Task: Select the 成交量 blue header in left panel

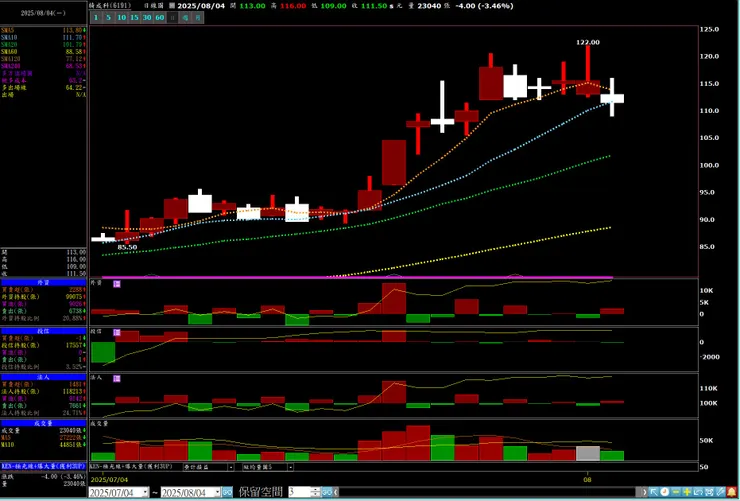Action: tap(43, 423)
